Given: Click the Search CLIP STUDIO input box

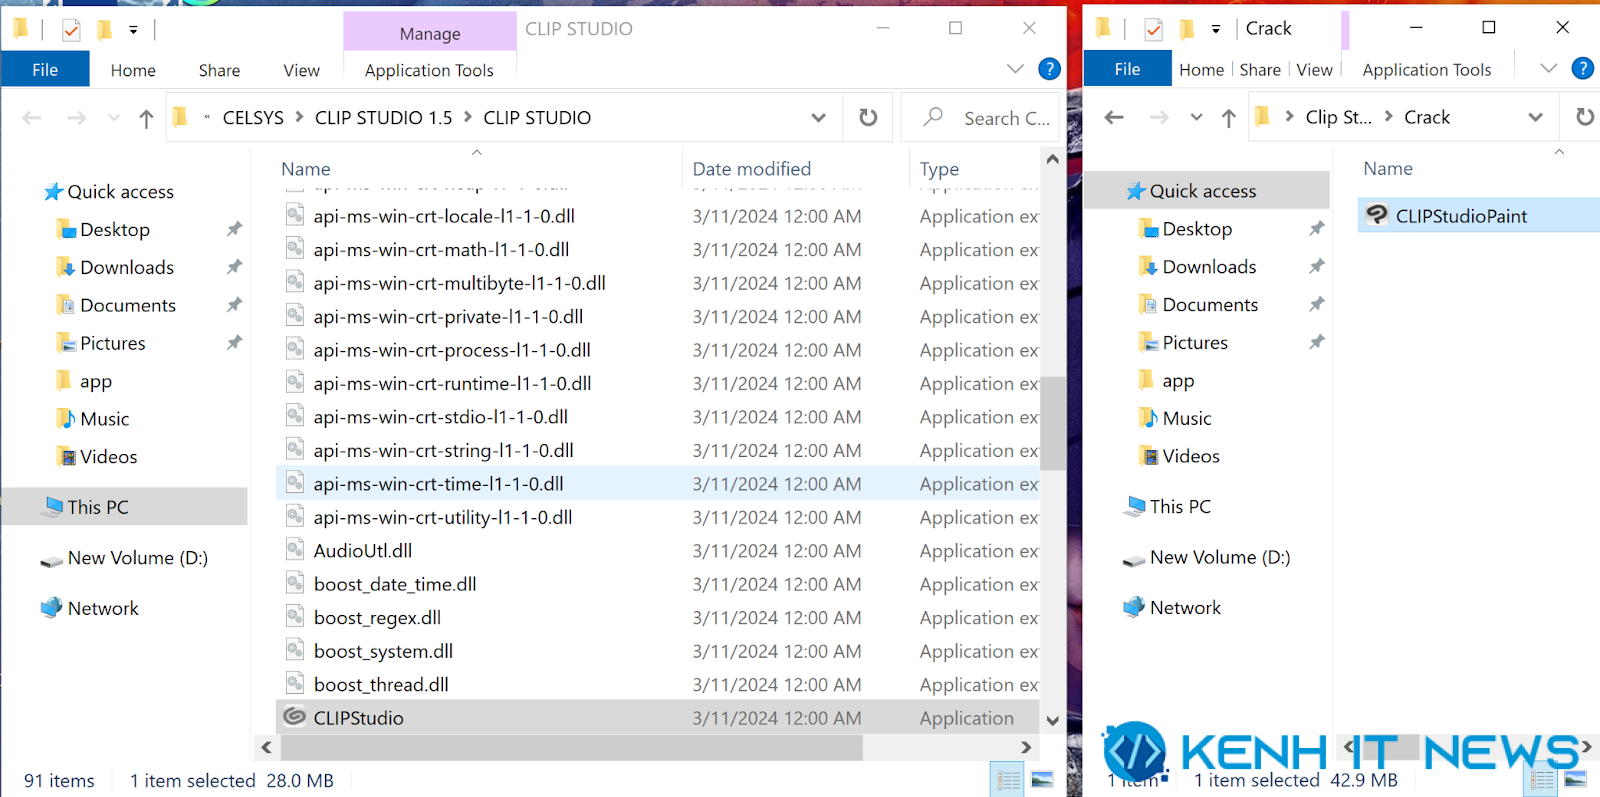Looking at the screenshot, I should click(980, 118).
